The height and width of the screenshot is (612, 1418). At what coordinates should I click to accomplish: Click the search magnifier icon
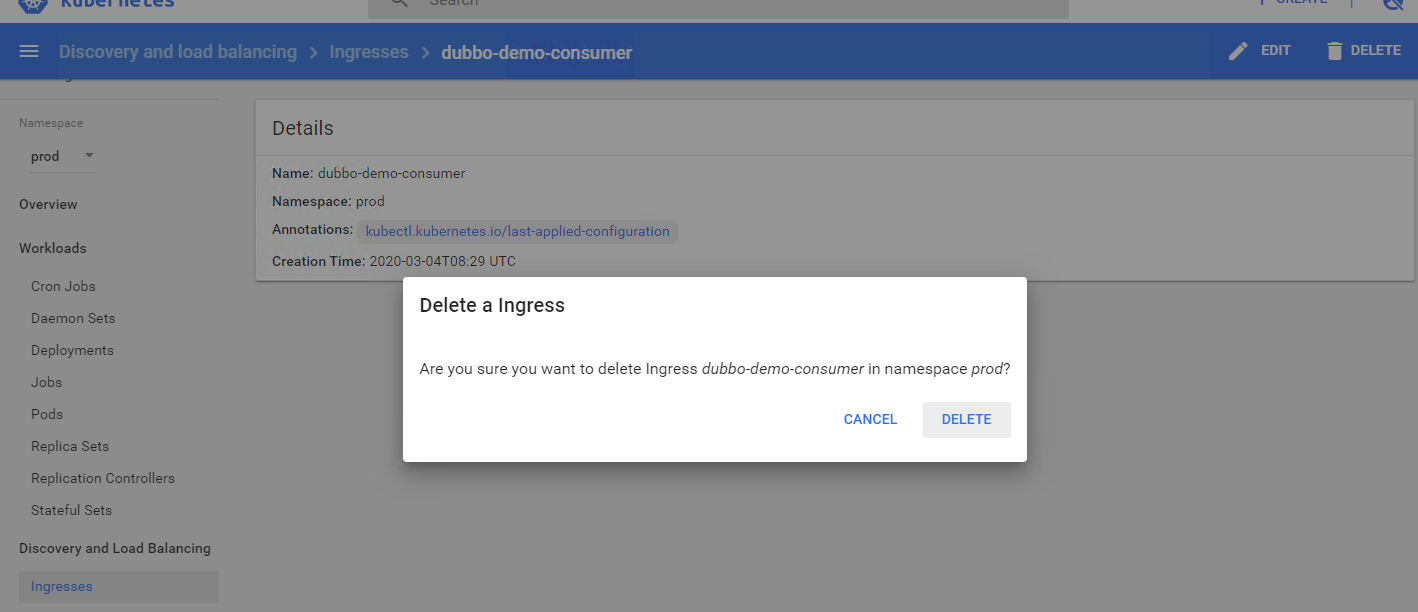[399, 4]
